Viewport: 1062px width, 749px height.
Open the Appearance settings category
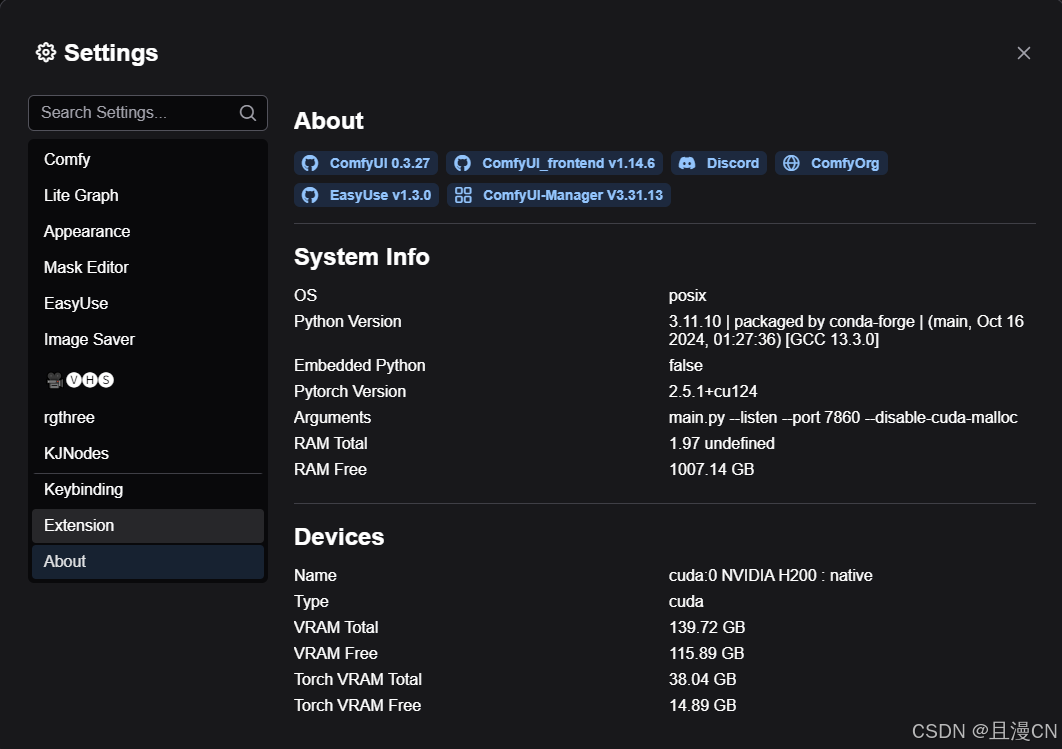[x=148, y=232]
